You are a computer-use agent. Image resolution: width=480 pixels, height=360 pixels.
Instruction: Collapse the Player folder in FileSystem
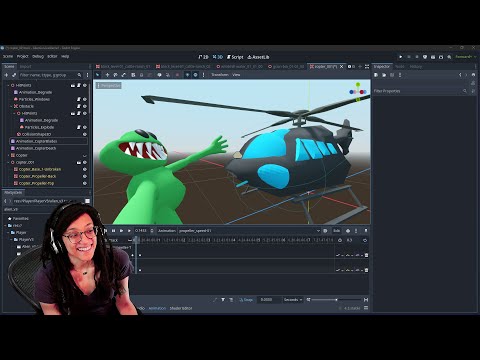point(8,233)
